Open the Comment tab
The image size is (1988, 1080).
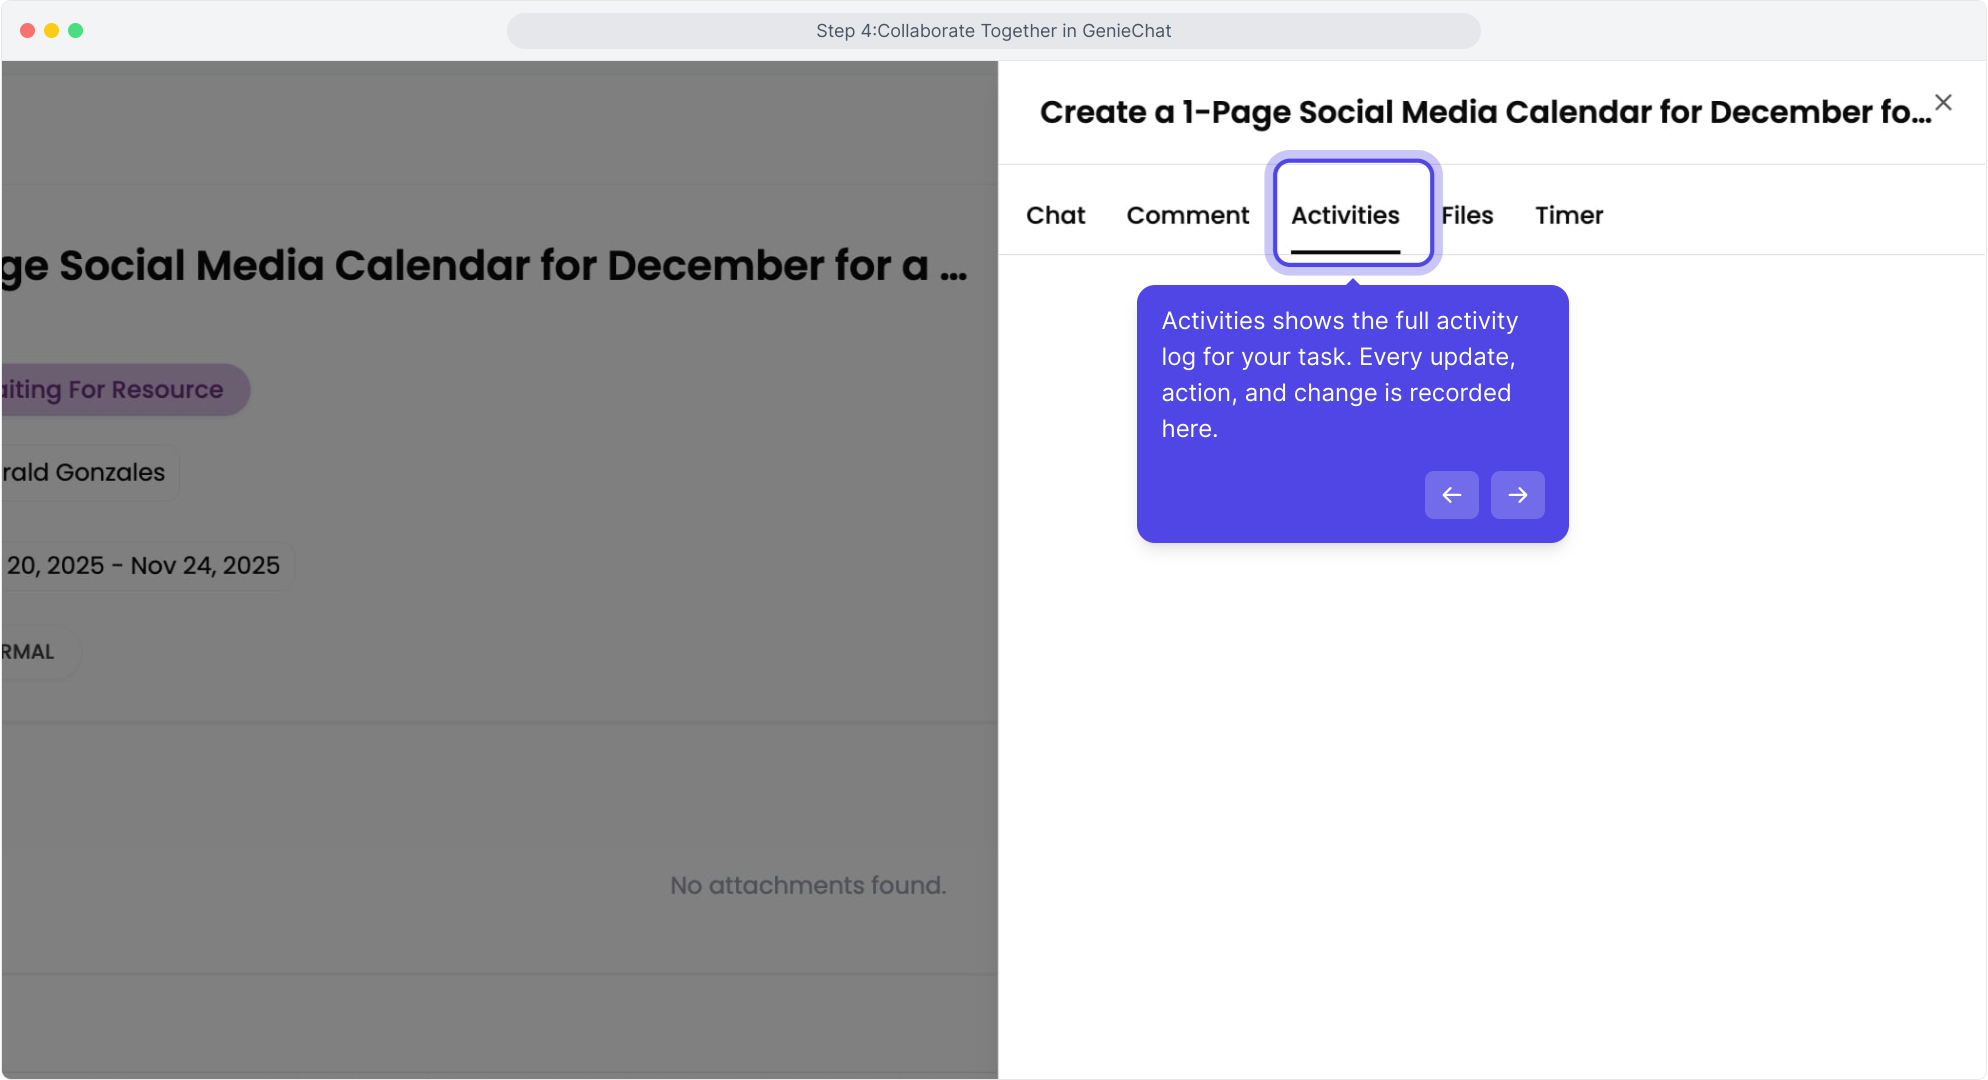1187,215
